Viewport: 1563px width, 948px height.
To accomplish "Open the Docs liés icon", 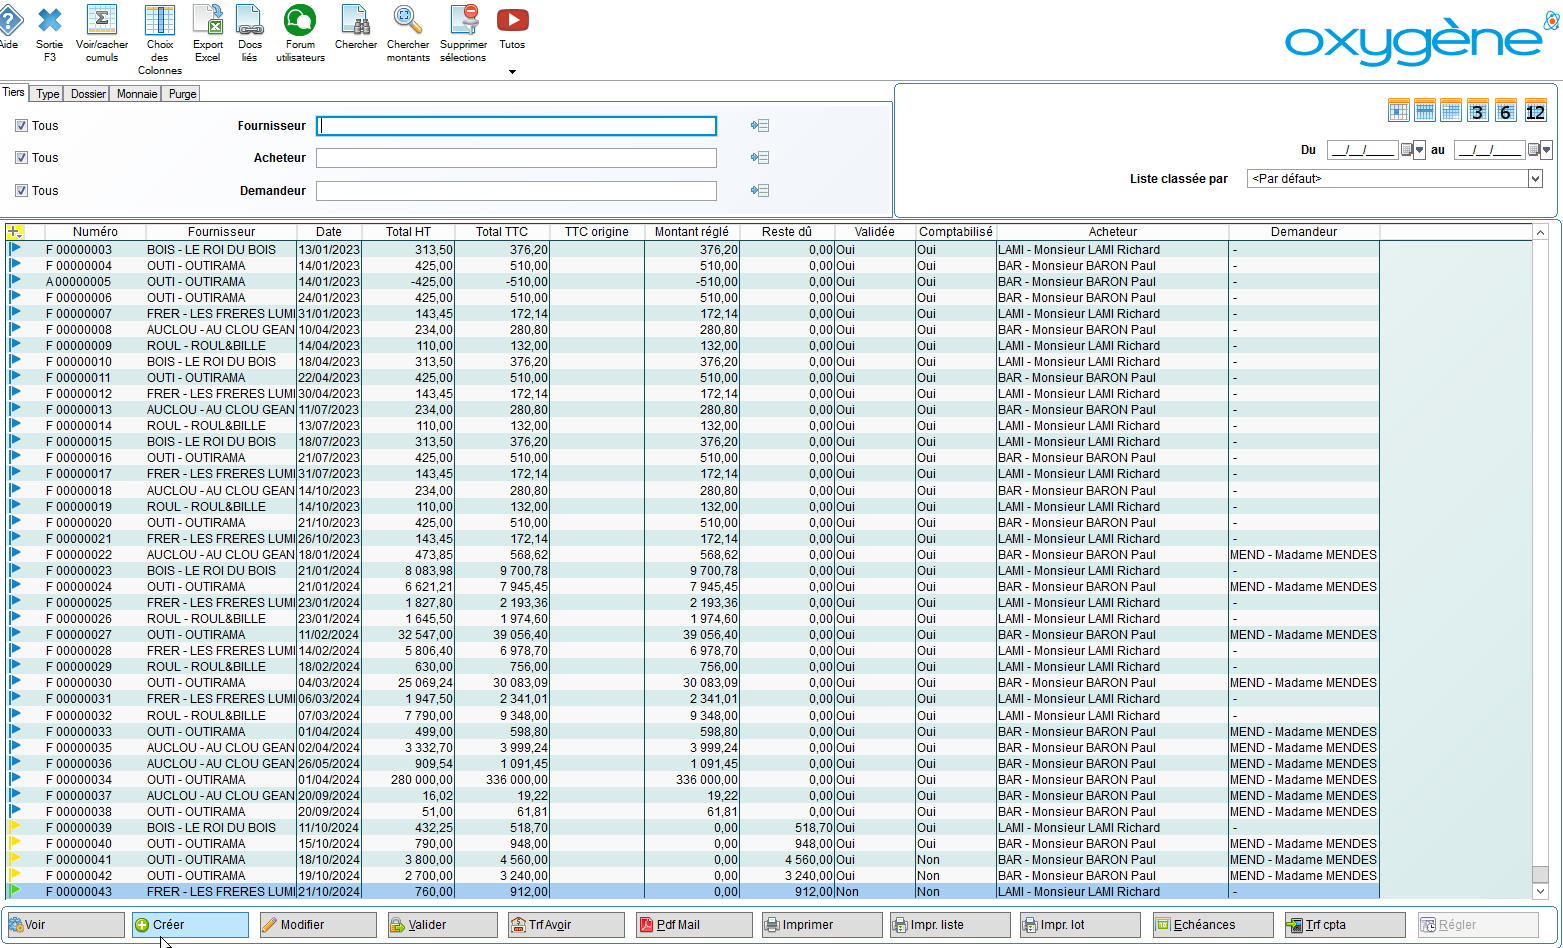I will (249, 21).
